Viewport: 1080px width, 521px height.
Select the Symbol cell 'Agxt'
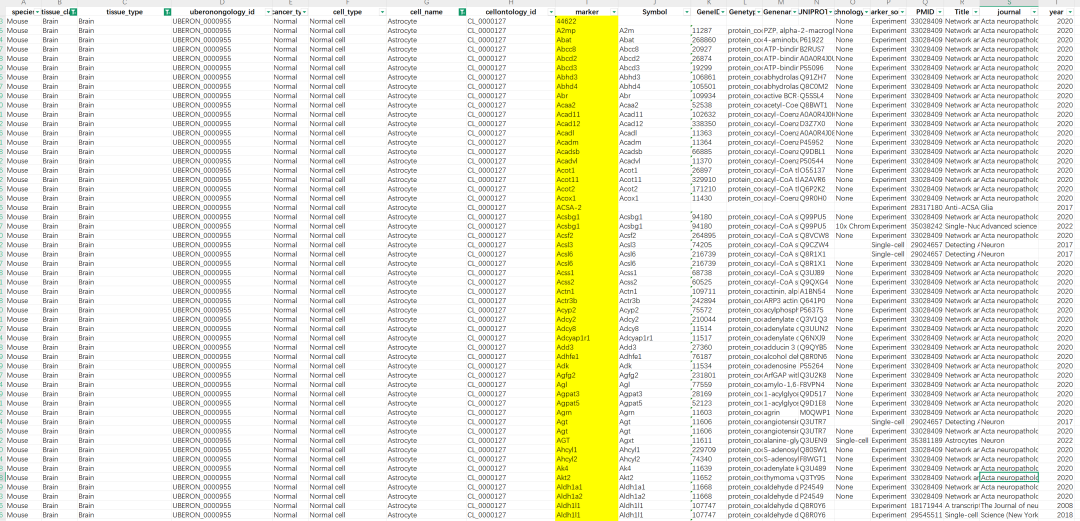(x=654, y=440)
